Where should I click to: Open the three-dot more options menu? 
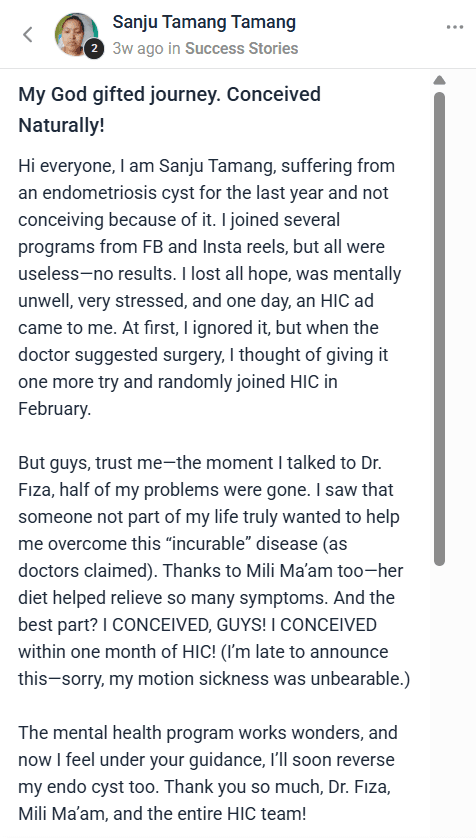click(455, 27)
